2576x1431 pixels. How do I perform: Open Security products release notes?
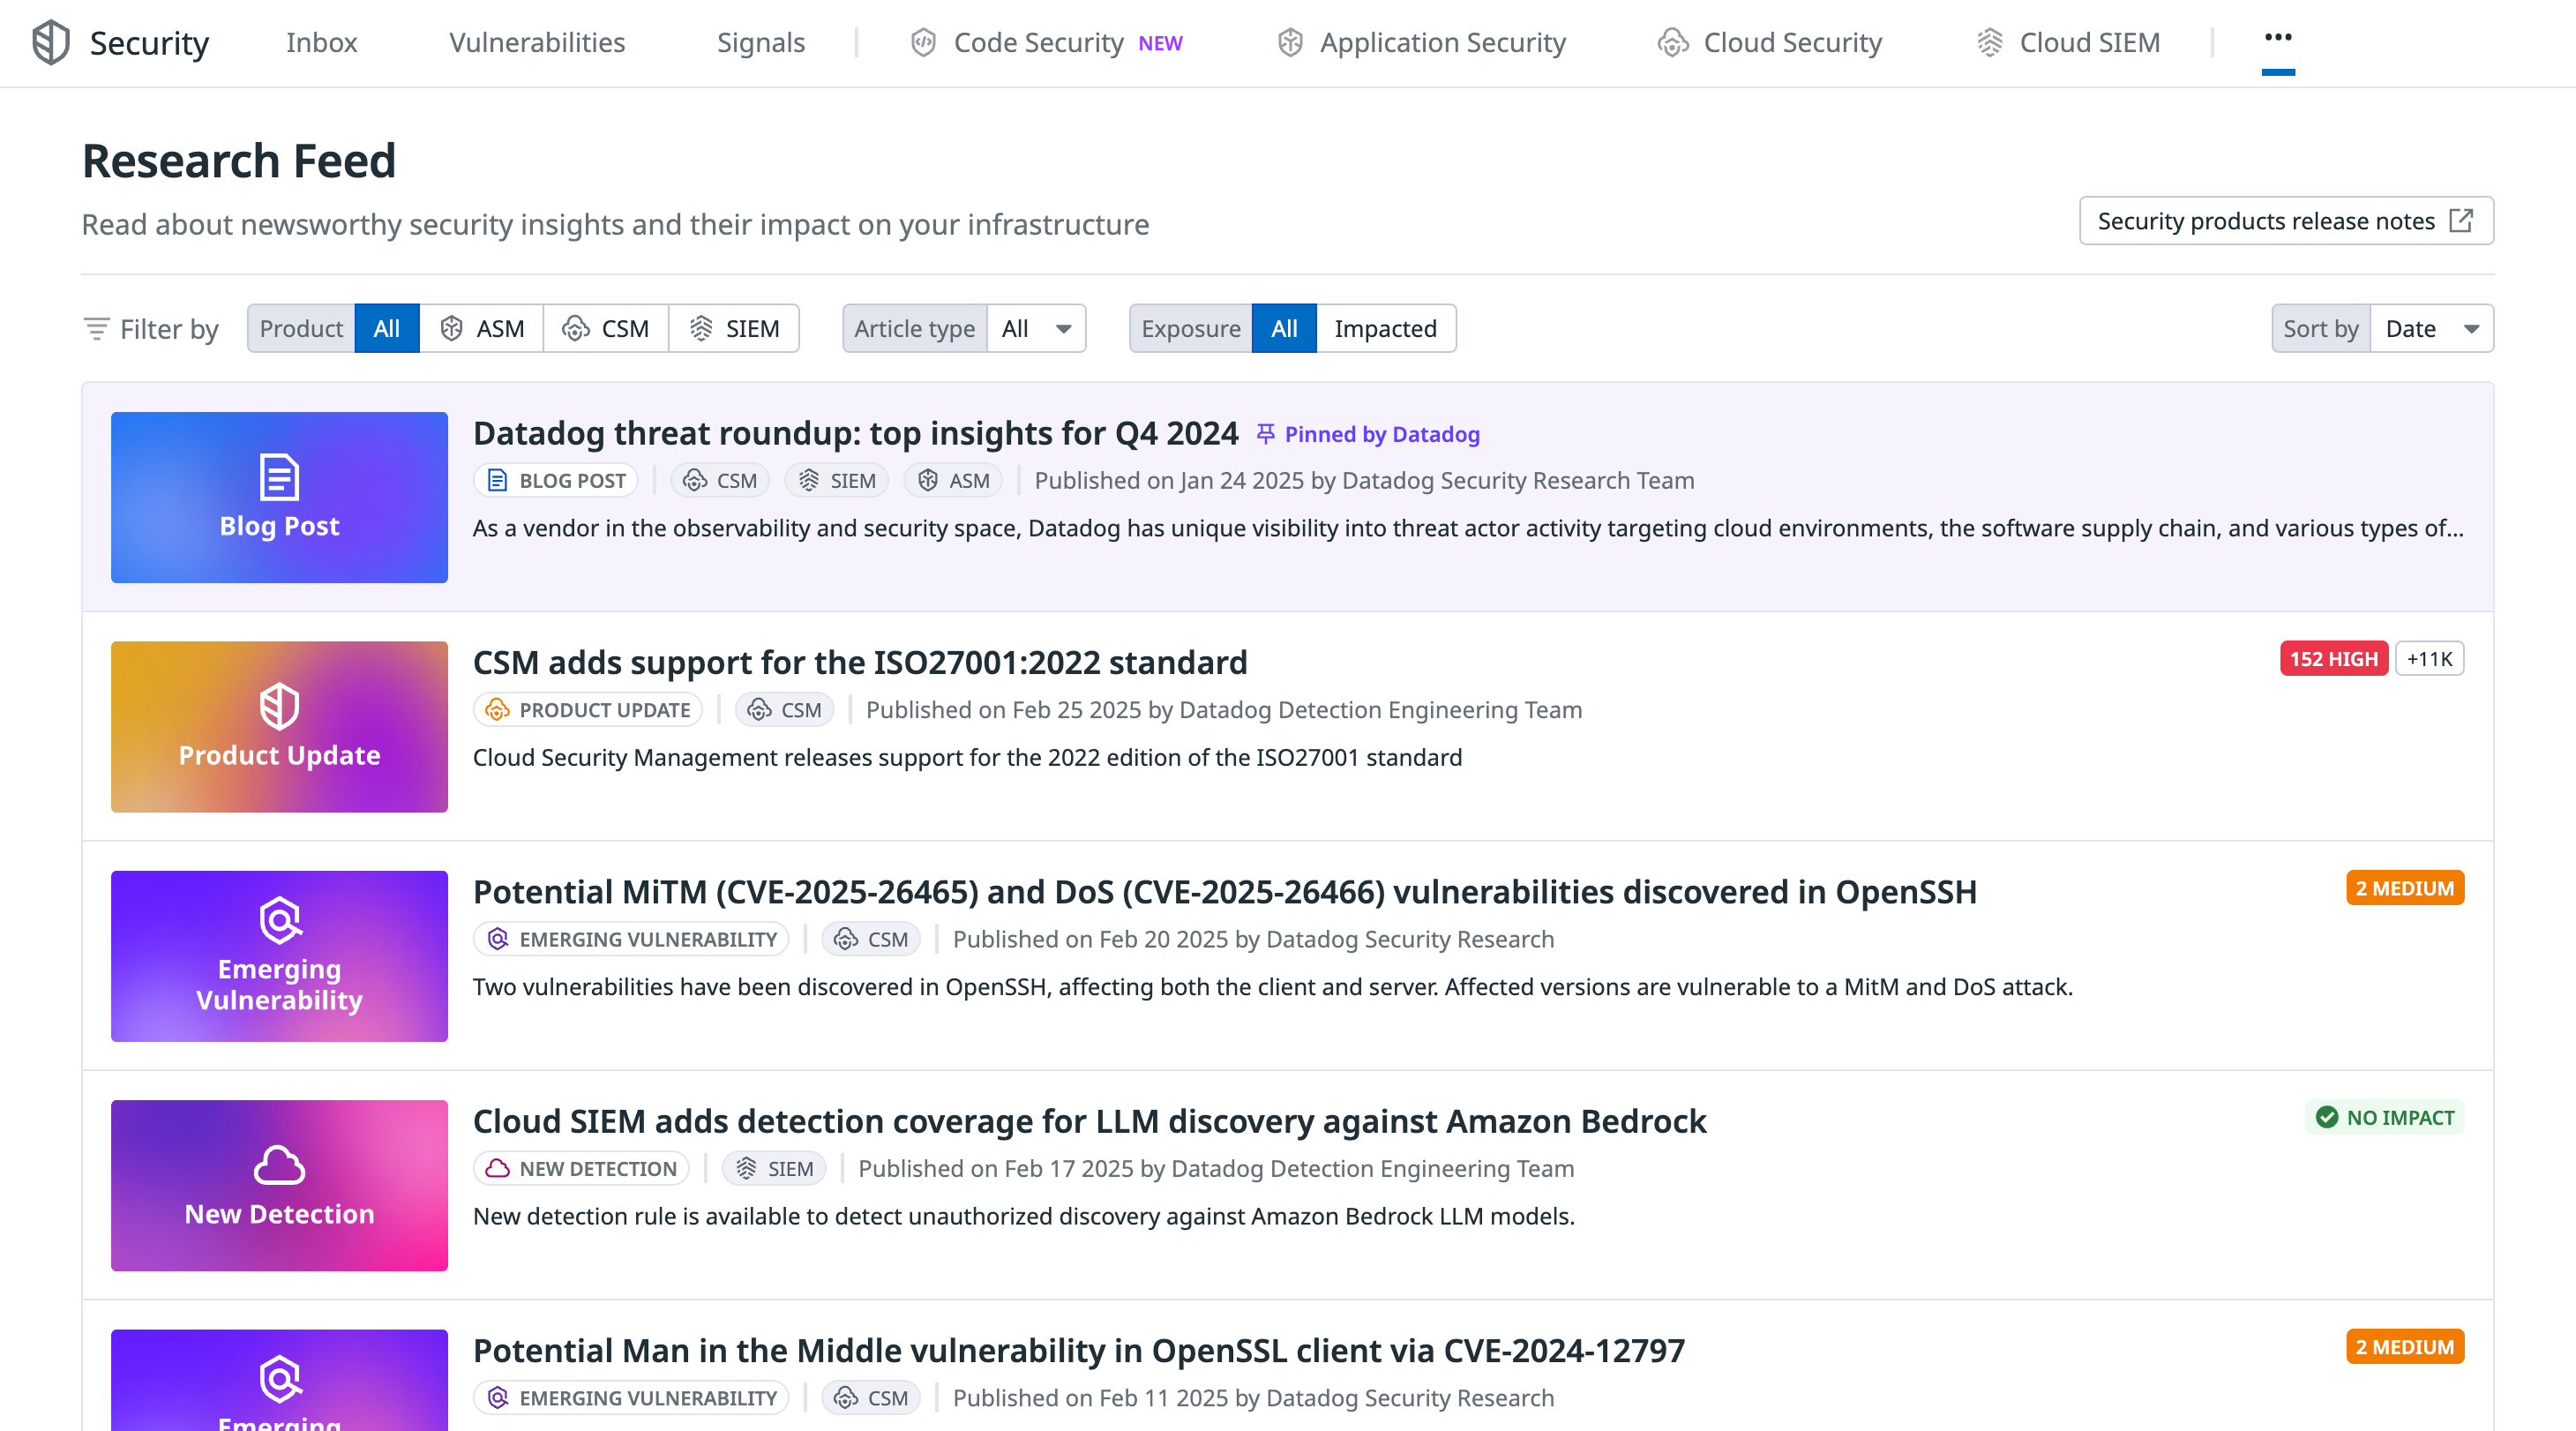coord(2286,221)
